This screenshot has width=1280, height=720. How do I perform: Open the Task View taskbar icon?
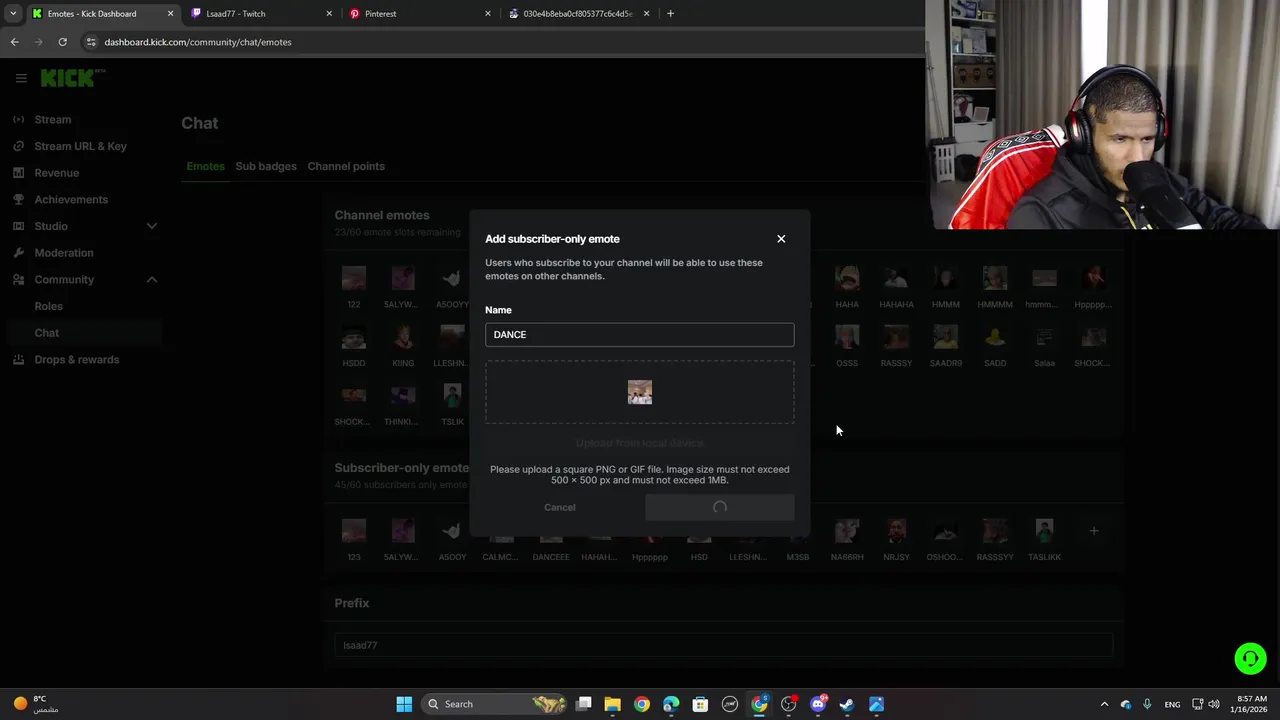click(x=584, y=704)
